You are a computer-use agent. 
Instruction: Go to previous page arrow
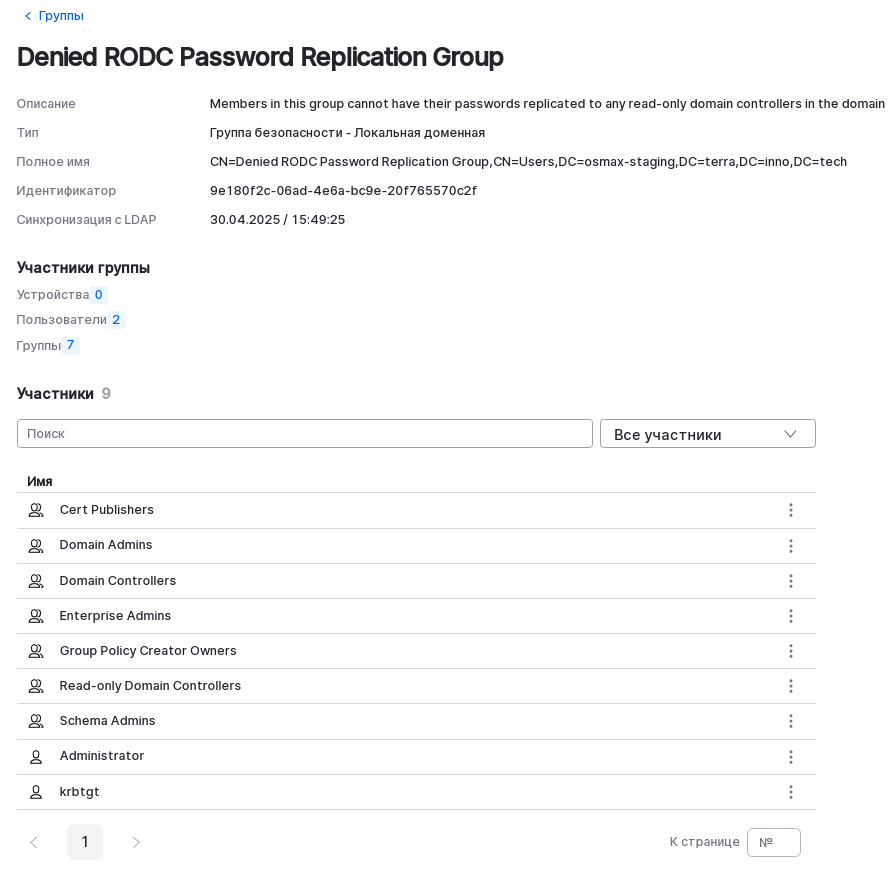click(x=34, y=843)
